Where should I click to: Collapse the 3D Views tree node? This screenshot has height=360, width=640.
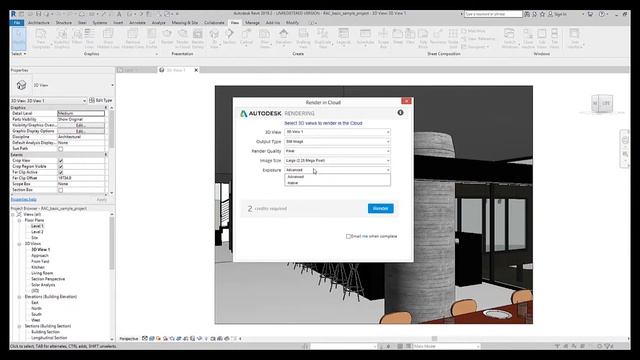coord(19,244)
